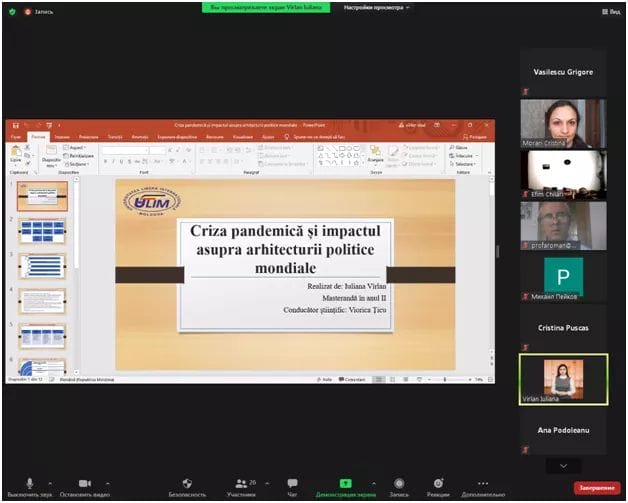Select Morari Cristina's video tile
The height and width of the screenshot is (503, 628).
click(x=562, y=123)
